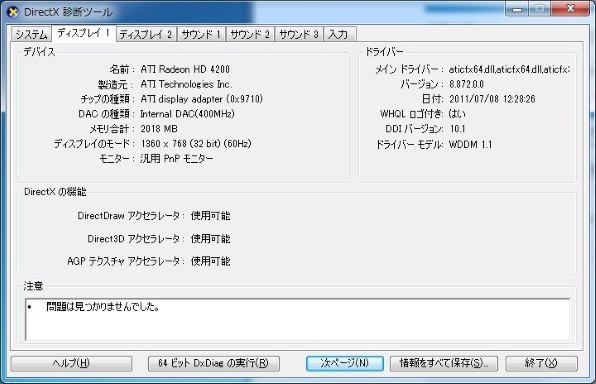Click display mode 1360 x 768 (32 bit) (60Hz)
The width and height of the screenshot is (596, 384).
pos(196,144)
